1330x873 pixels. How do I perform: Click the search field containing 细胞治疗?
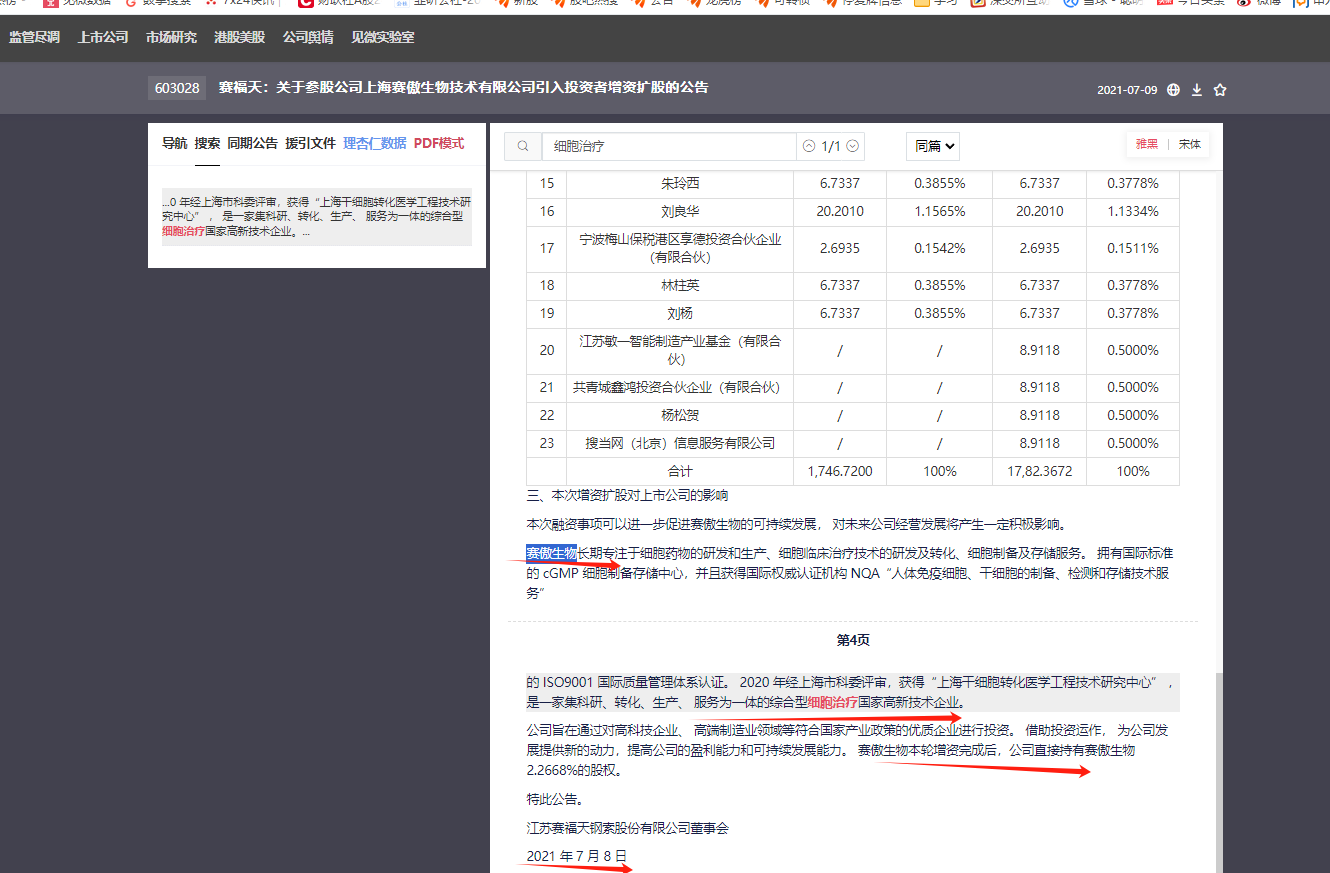pyautogui.click(x=669, y=146)
